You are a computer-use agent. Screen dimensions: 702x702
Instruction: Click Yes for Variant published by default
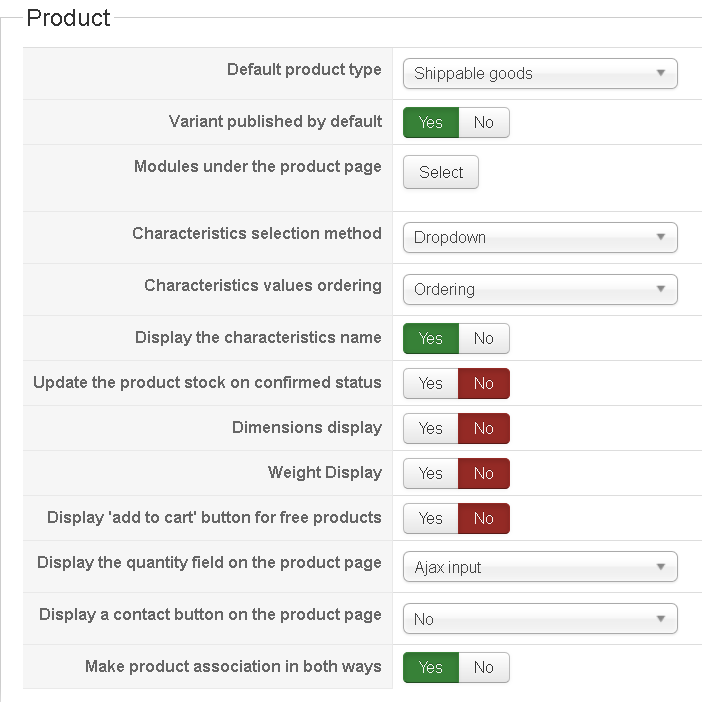pyautogui.click(x=431, y=122)
